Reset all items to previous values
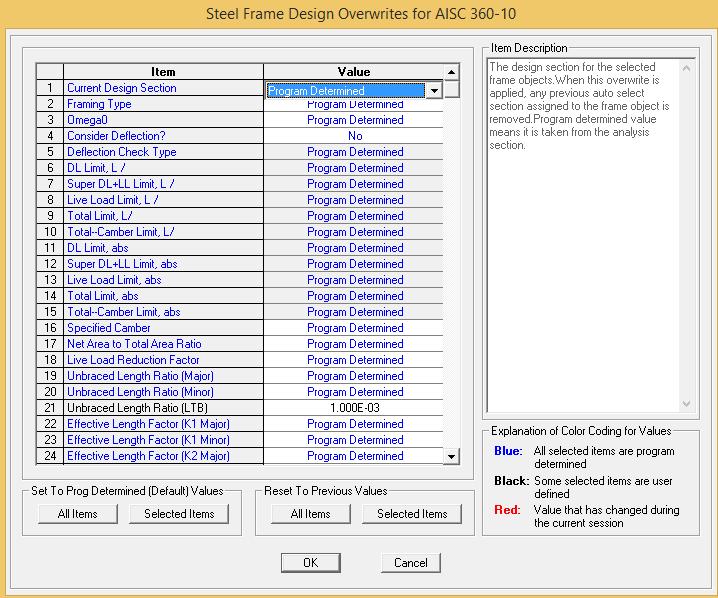This screenshot has width=718, height=598. tap(310, 514)
